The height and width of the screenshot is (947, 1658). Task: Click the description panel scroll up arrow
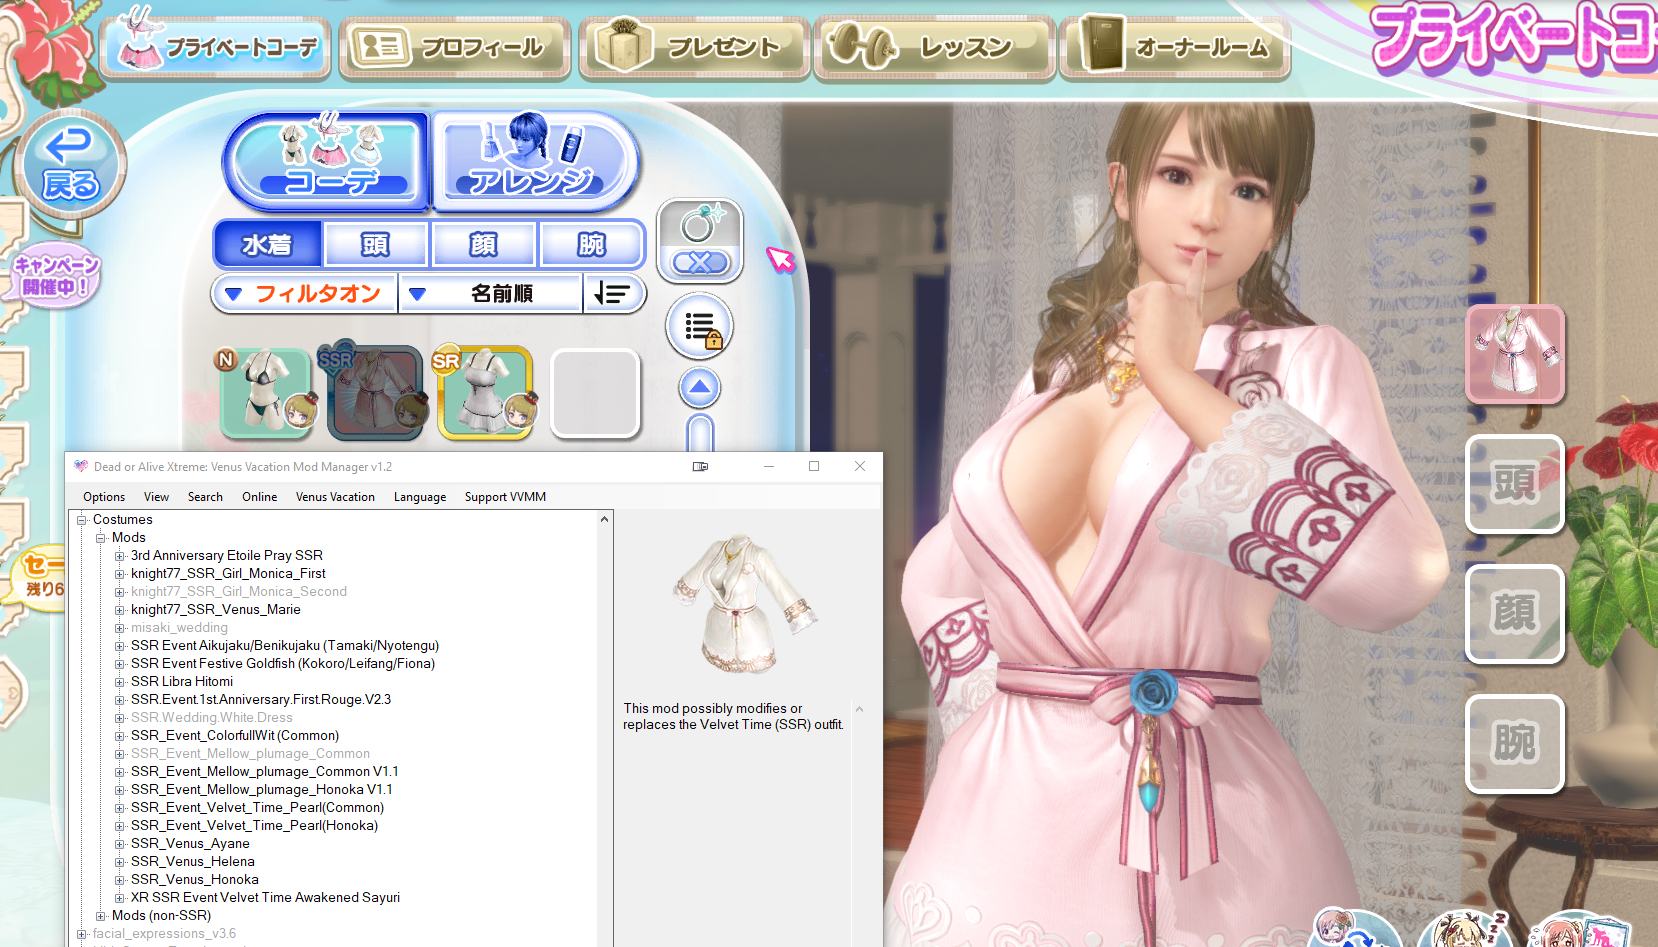point(859,709)
